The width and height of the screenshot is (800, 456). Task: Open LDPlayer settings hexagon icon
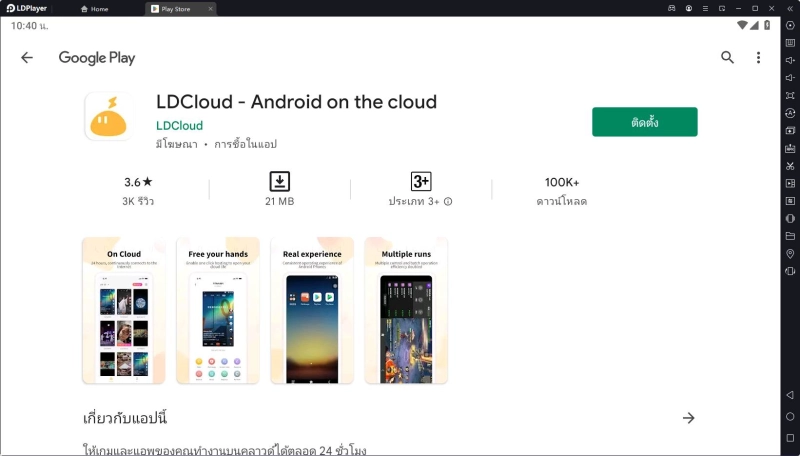(x=790, y=25)
